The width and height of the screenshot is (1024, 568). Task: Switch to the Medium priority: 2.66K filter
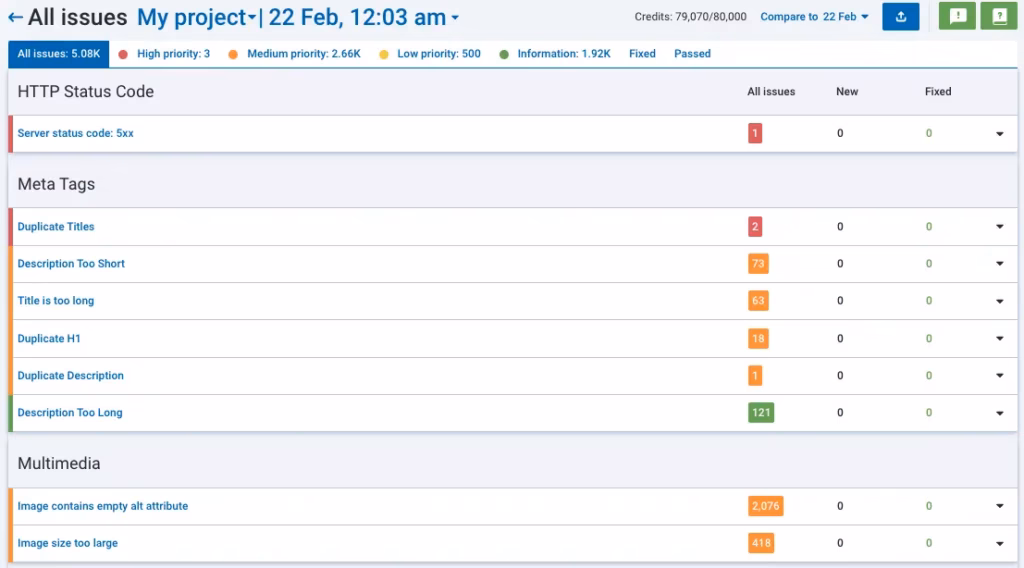coord(297,54)
